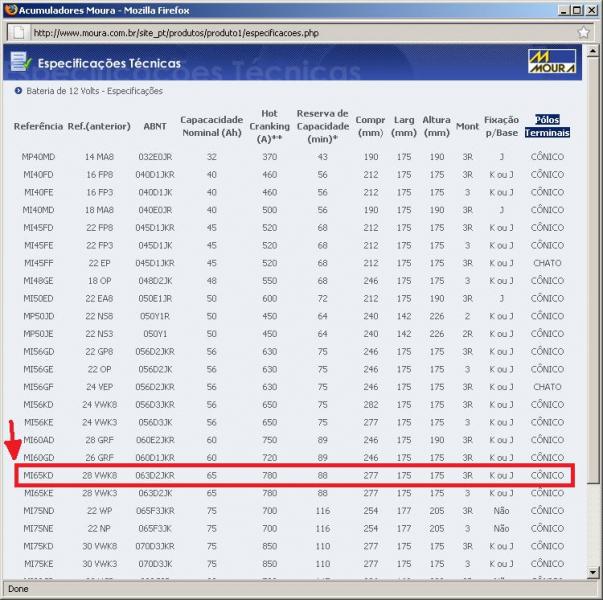This screenshot has width=603, height=600.
Task: Select the MI56GD reference cell
Action: (x=38, y=352)
